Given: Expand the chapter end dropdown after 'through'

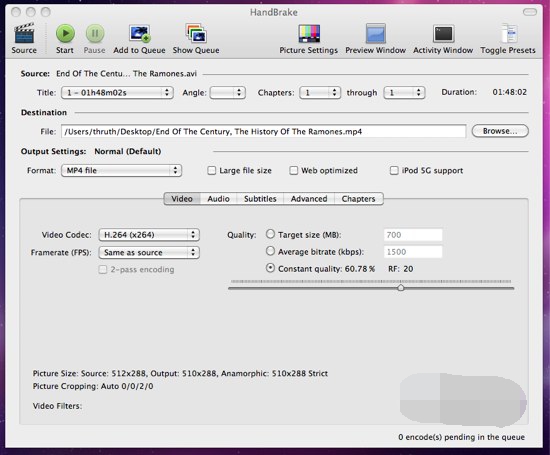Looking at the screenshot, I should click(404, 93).
